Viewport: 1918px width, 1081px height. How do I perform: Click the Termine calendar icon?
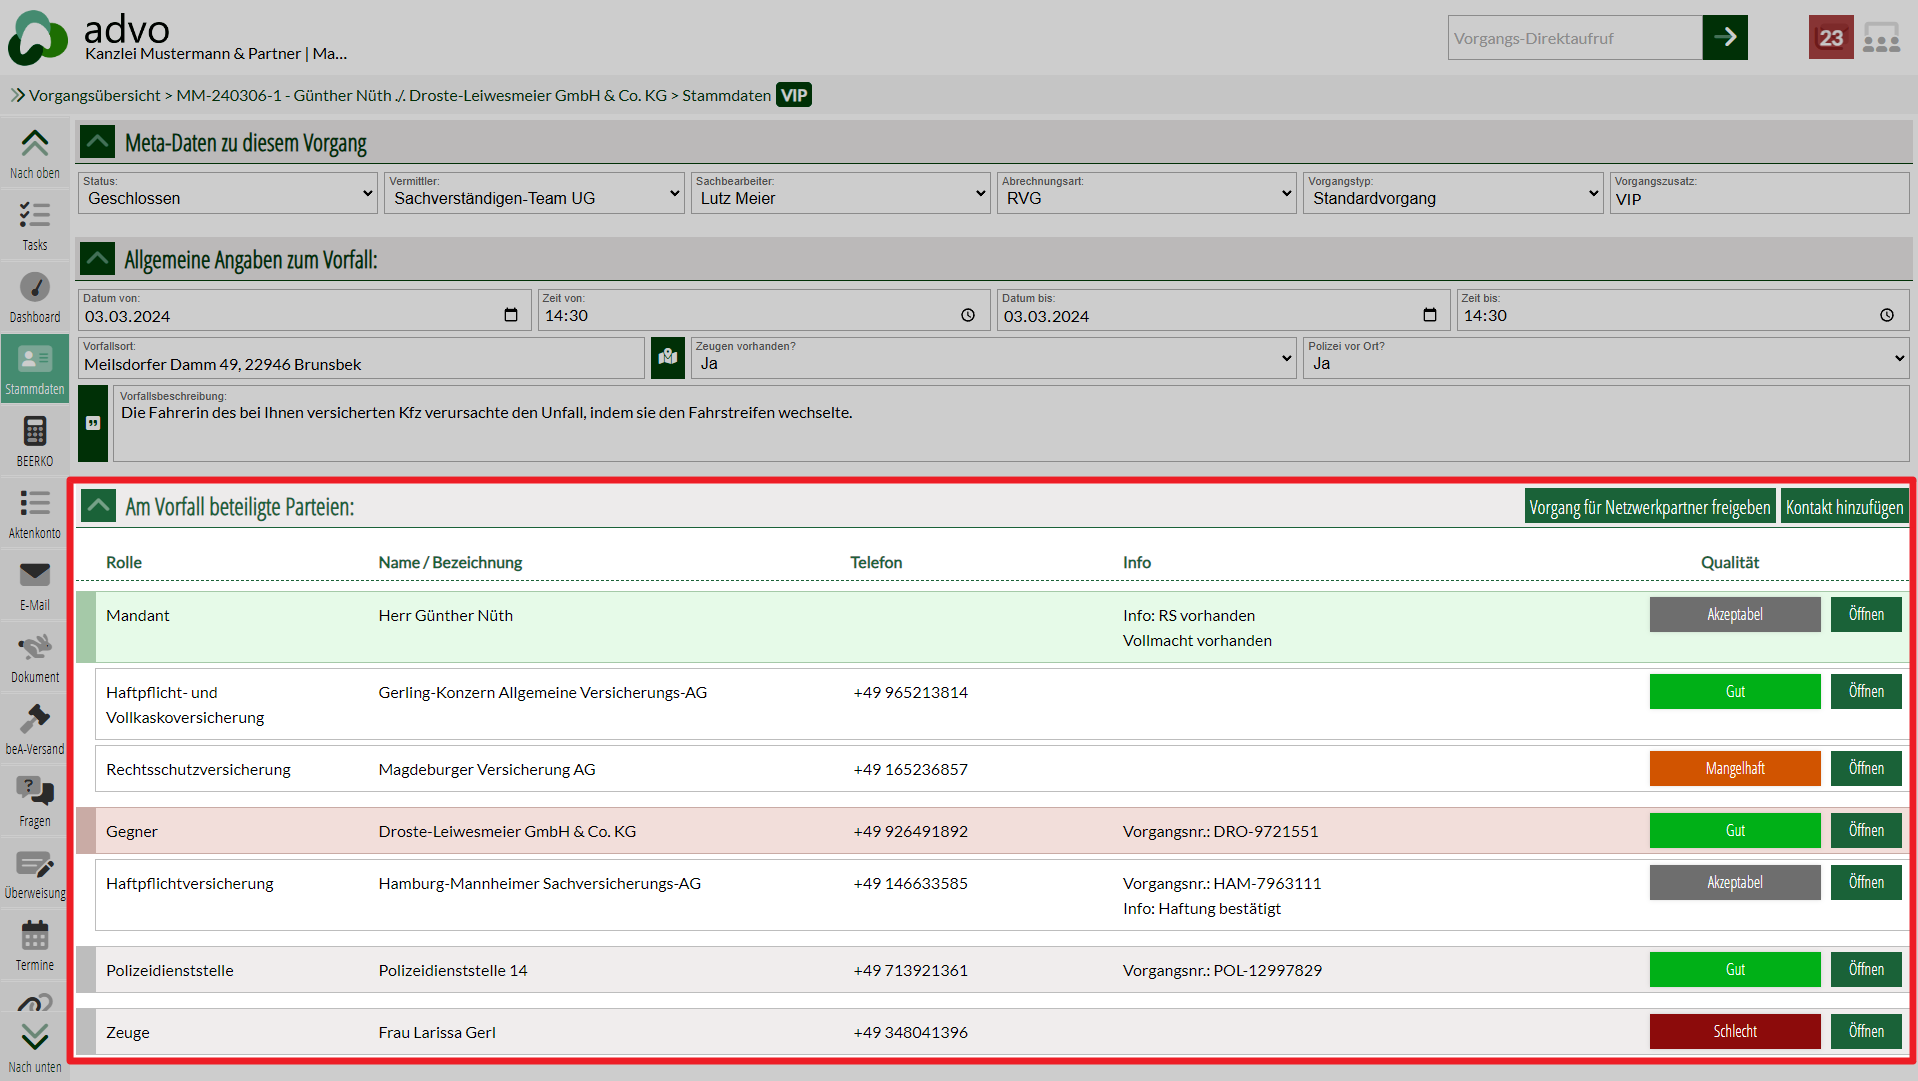(35, 945)
